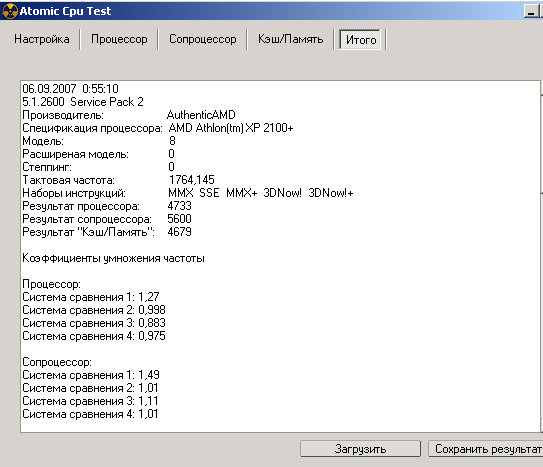
Task: Click the 5.1.2600 Service Pack 2 line
Action: pos(83,102)
